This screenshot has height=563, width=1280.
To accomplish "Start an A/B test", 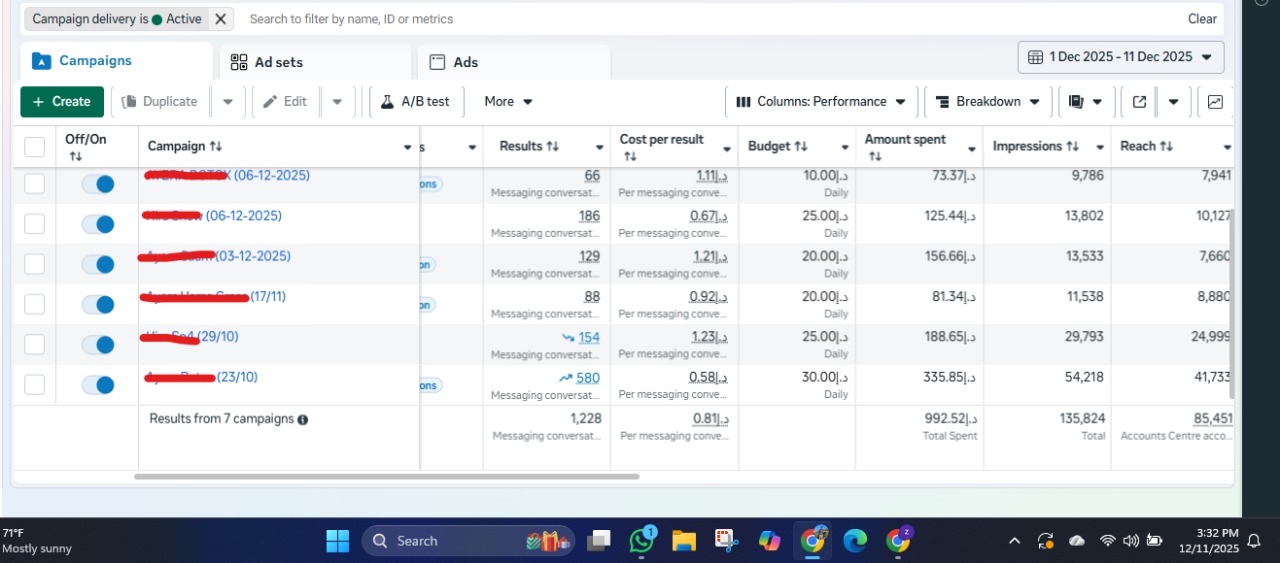I will point(415,102).
